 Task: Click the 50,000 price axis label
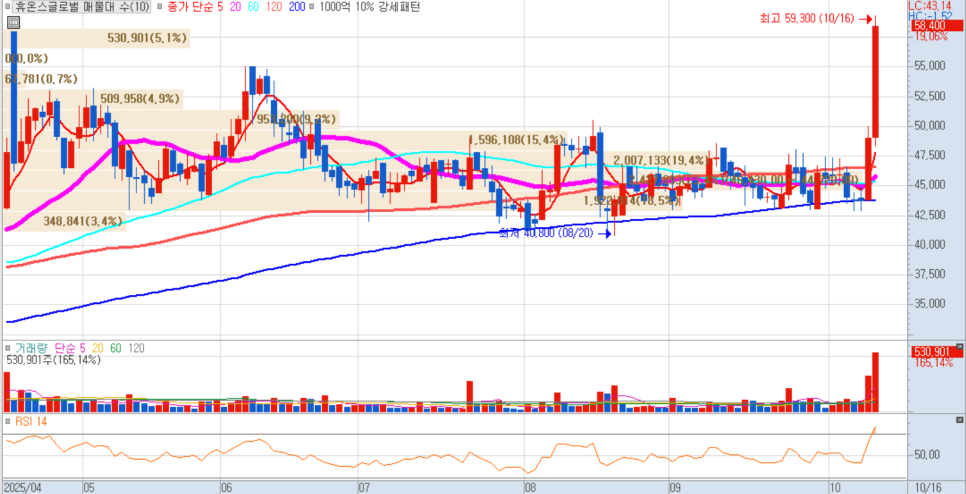[x=928, y=126]
